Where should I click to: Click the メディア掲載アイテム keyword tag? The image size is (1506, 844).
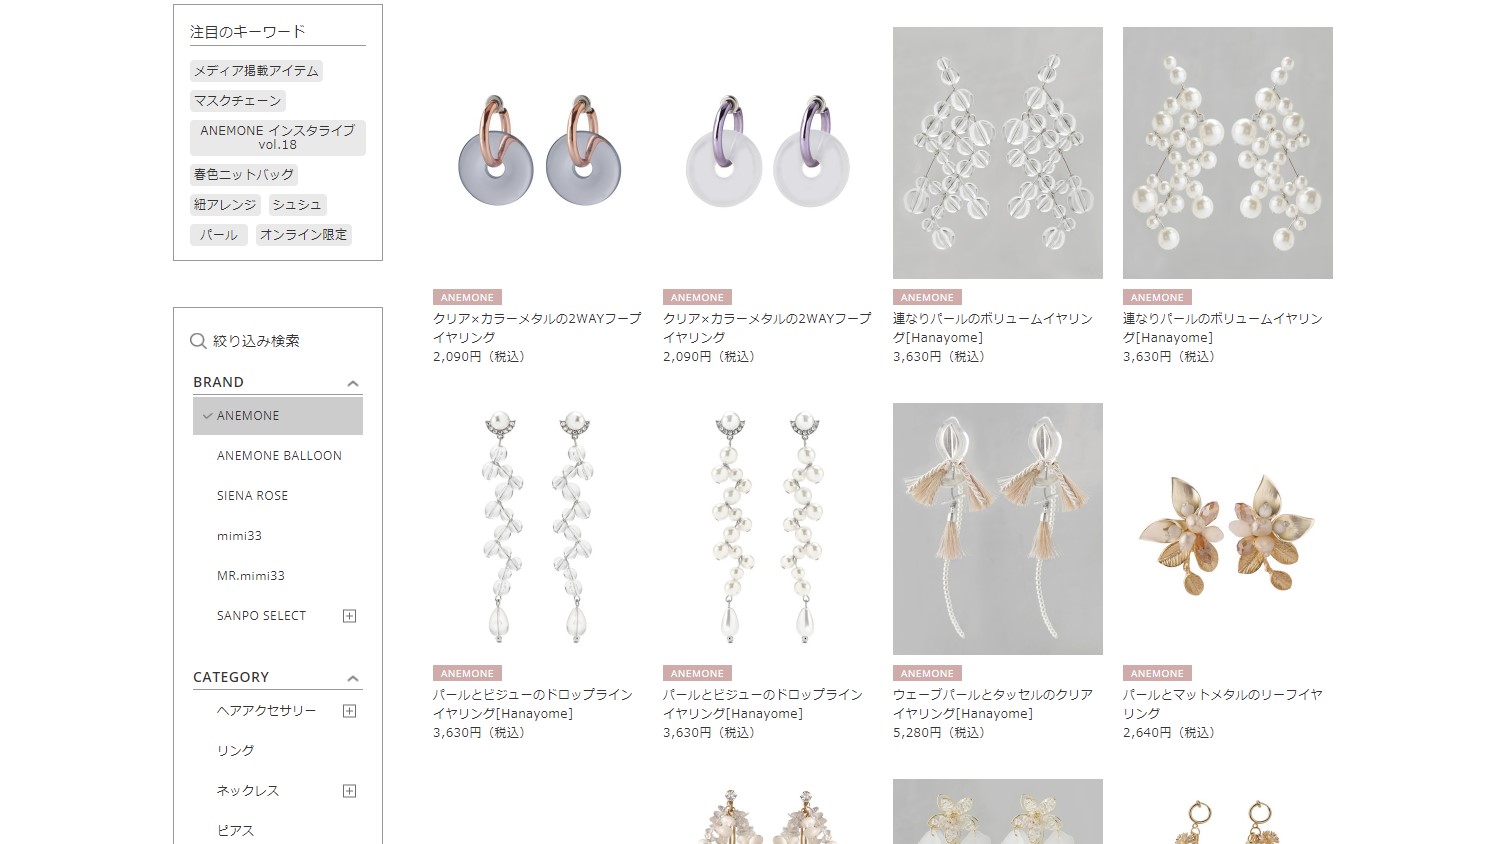(x=256, y=71)
